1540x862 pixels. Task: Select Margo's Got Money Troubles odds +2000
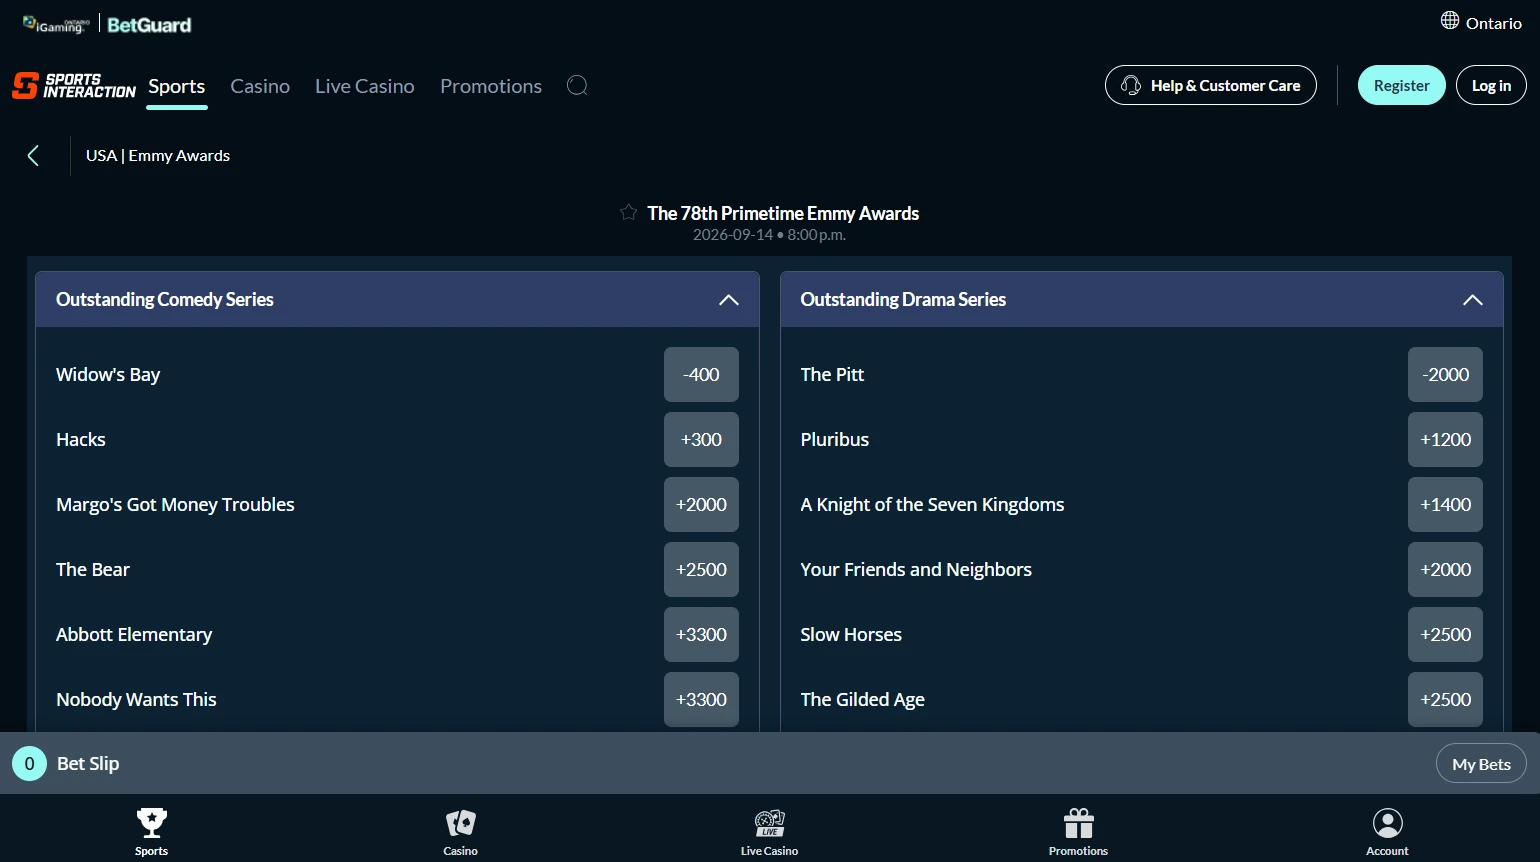pyautogui.click(x=701, y=504)
